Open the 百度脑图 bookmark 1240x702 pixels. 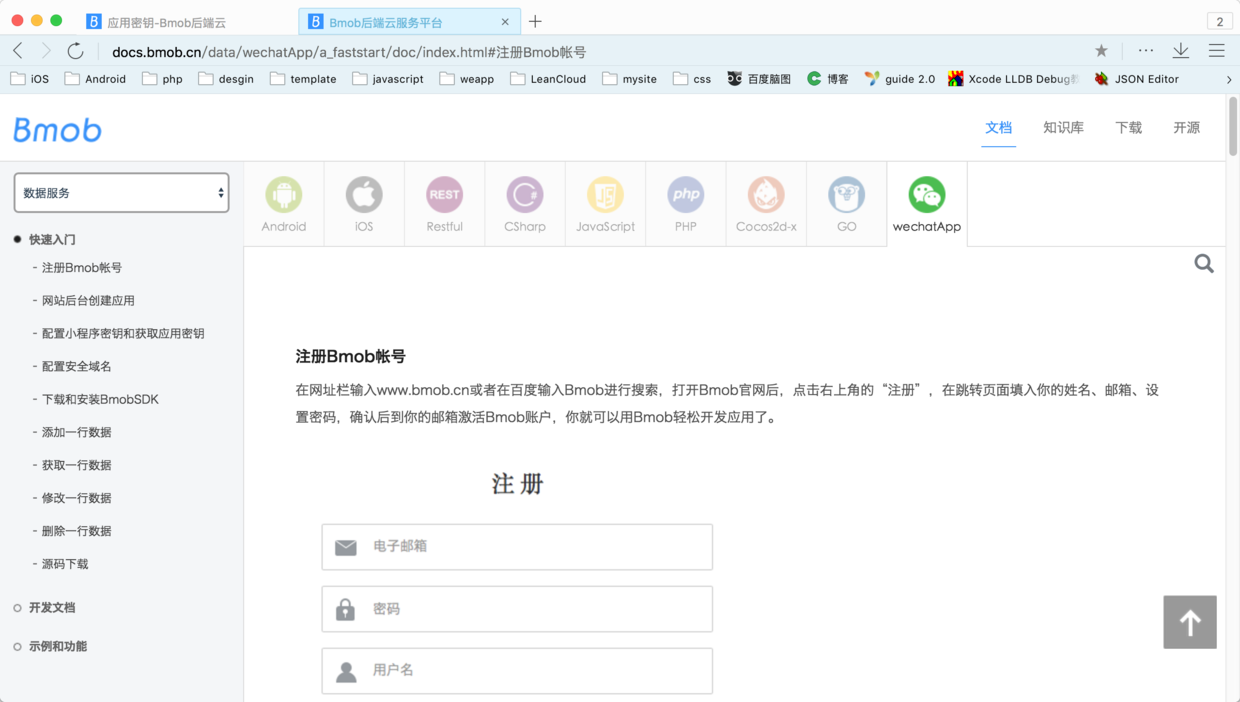tap(759, 79)
